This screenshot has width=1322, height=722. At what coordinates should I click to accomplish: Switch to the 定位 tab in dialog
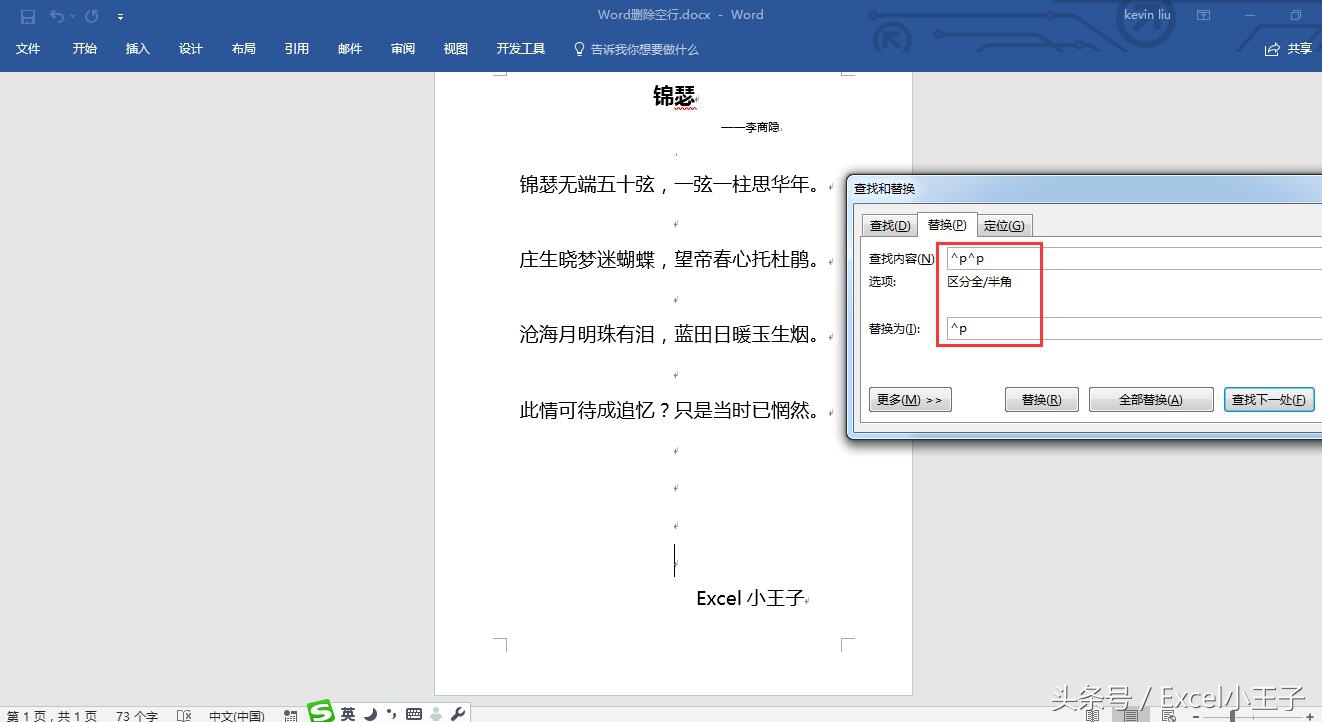[x=1004, y=225]
